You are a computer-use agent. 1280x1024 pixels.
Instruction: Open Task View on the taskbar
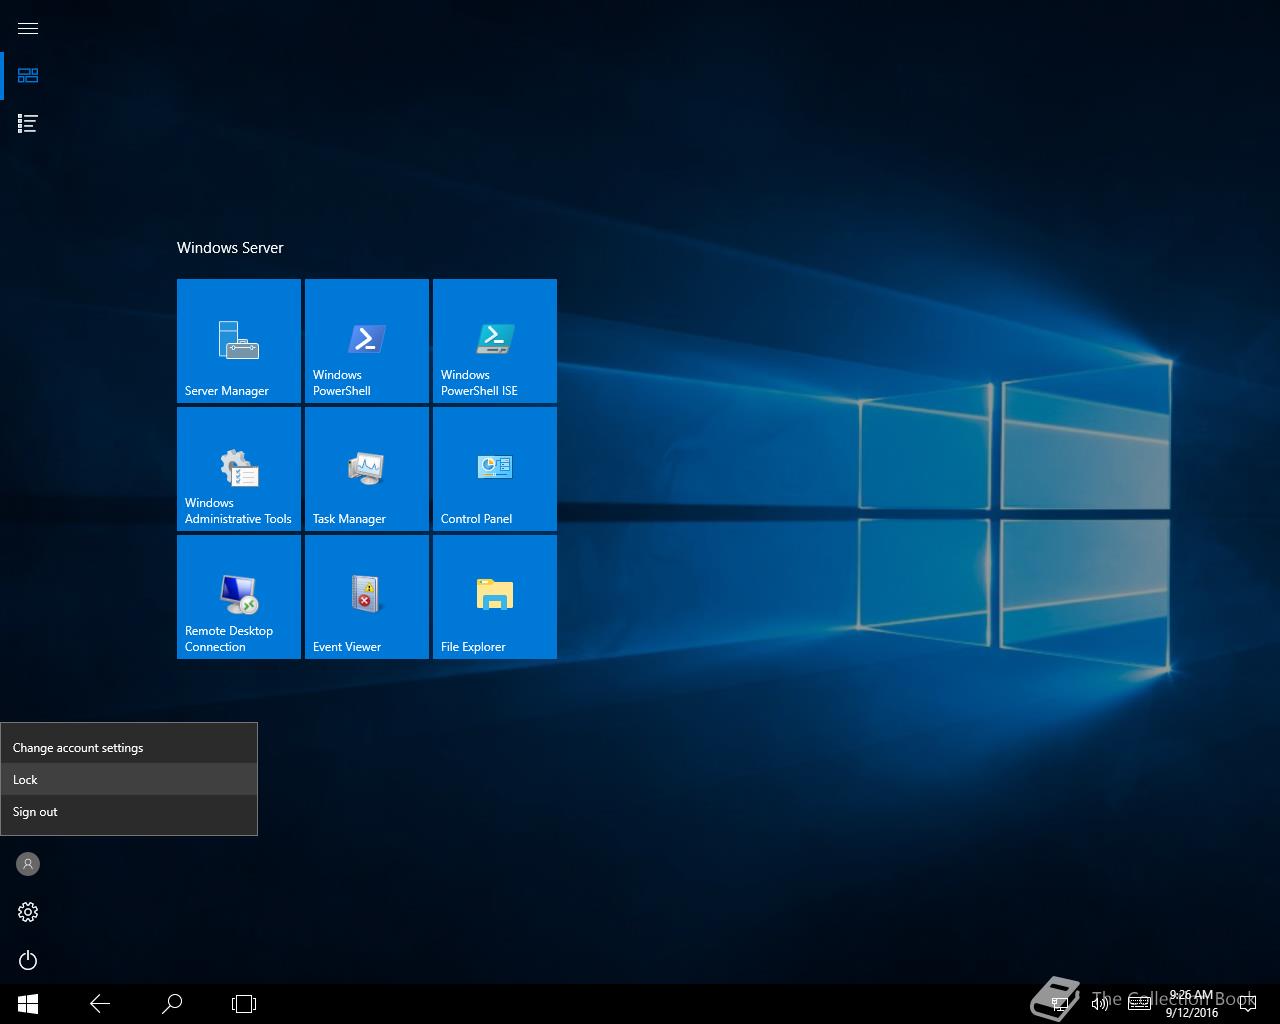[x=244, y=1004]
